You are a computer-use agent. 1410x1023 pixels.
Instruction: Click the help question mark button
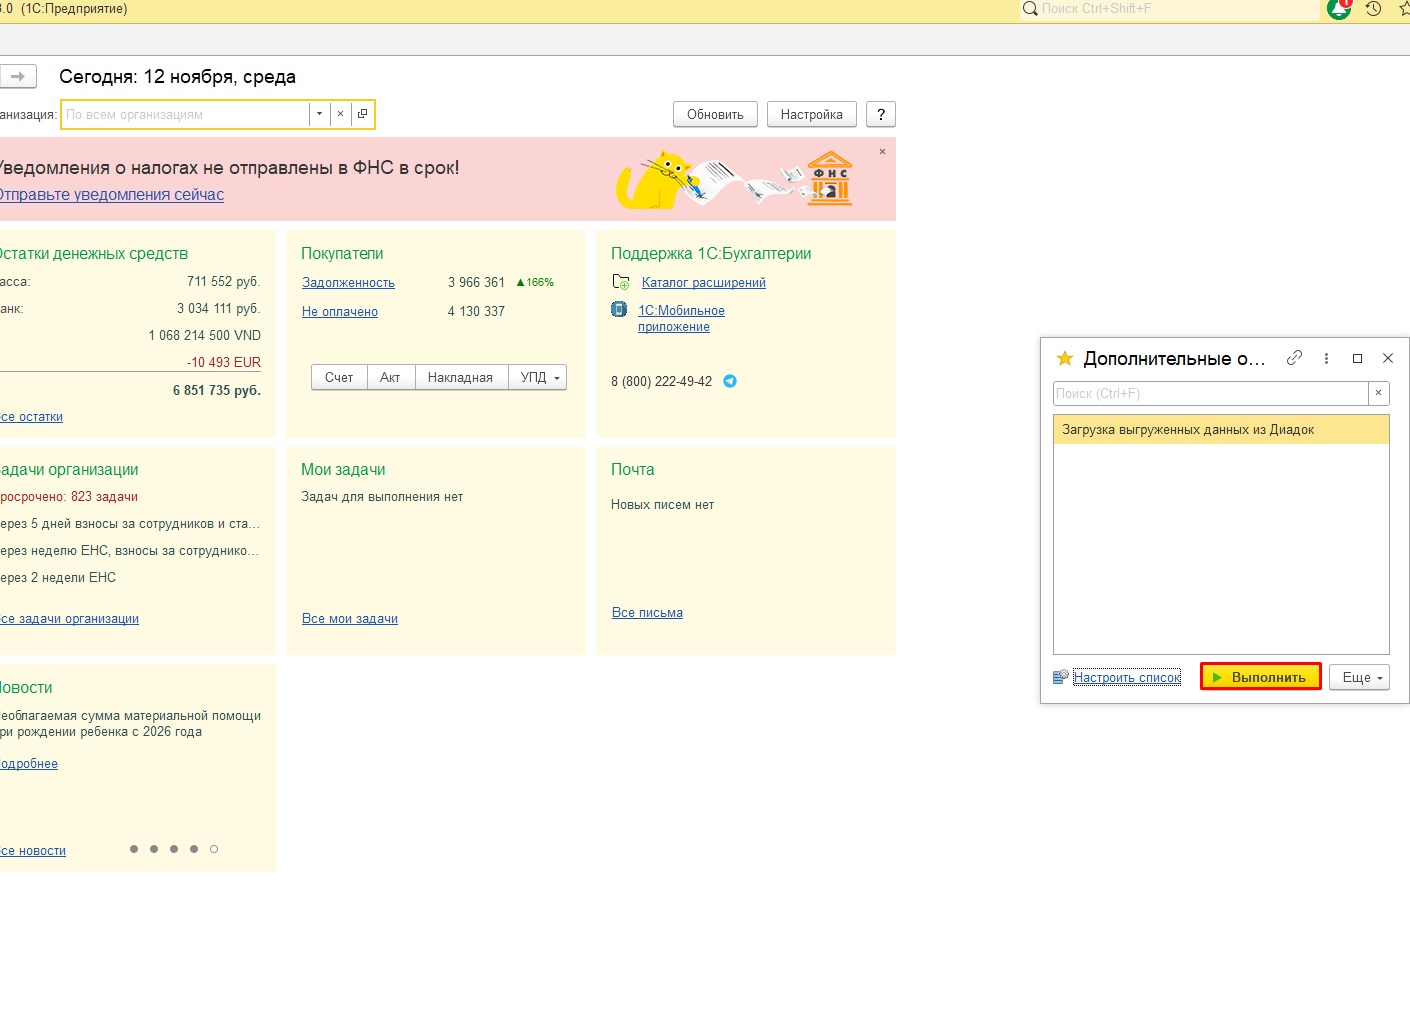click(881, 114)
